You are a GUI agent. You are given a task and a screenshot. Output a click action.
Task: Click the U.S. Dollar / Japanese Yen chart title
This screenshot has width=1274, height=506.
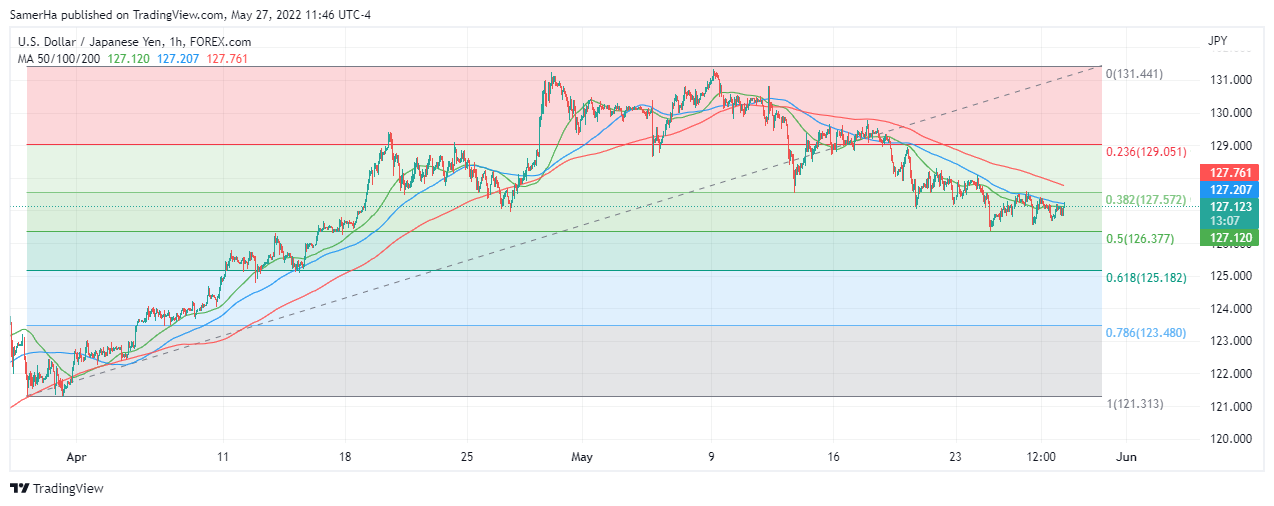click(135, 42)
